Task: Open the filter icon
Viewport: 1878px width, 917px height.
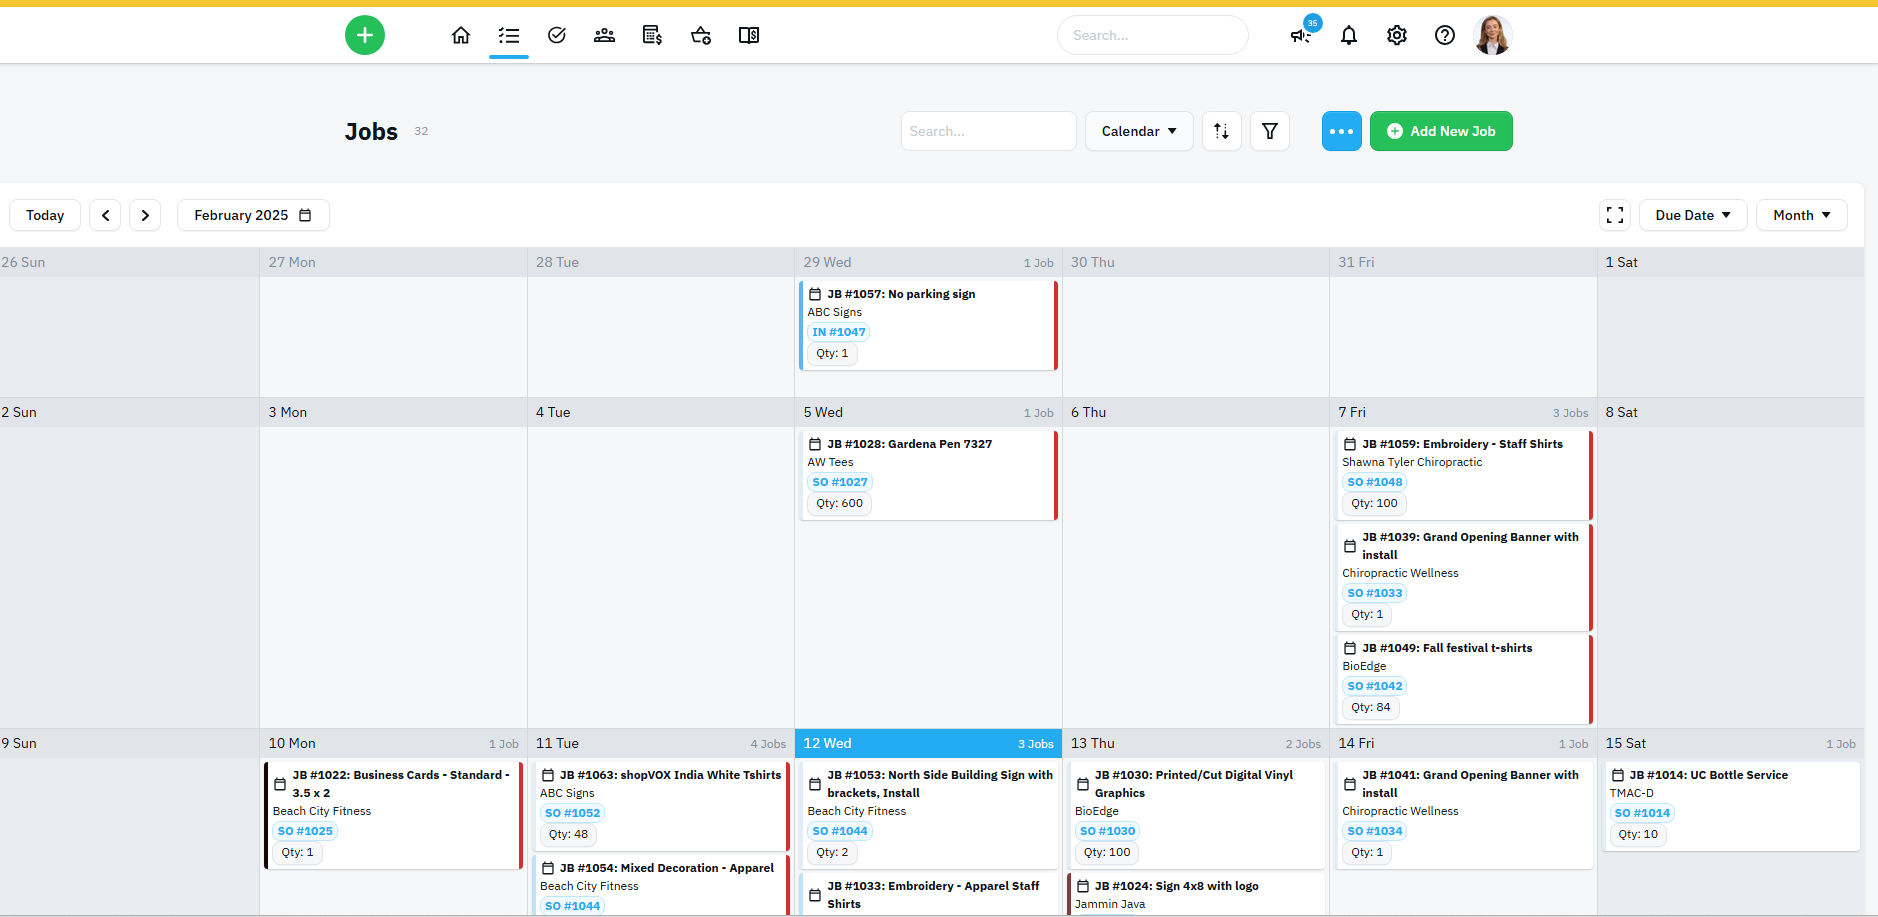Action: pos(1268,130)
